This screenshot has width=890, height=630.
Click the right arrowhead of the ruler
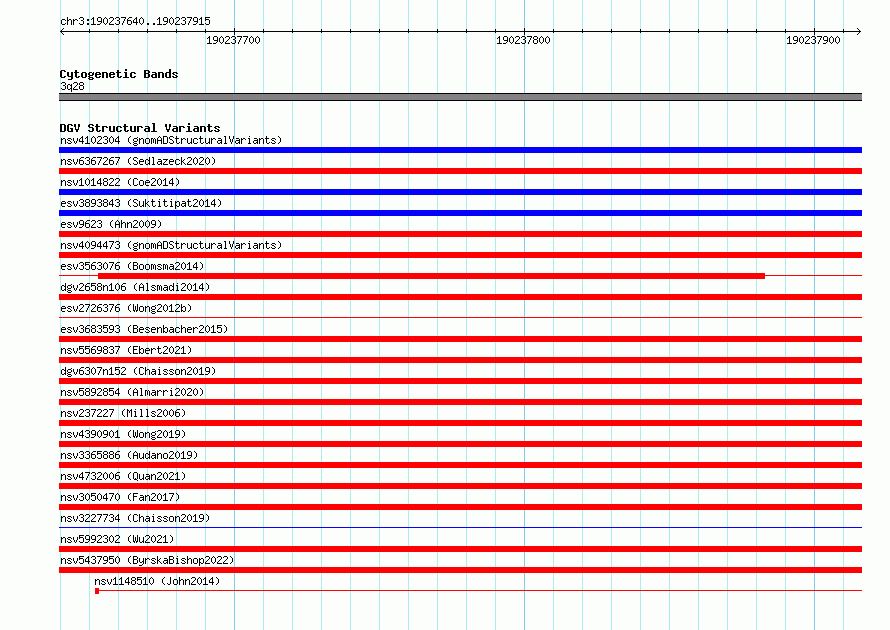pos(859,31)
